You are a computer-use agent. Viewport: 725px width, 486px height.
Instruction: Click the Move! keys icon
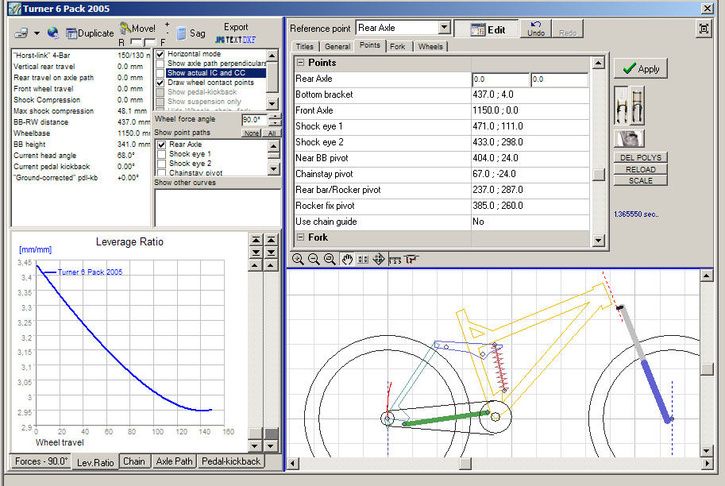125,28
